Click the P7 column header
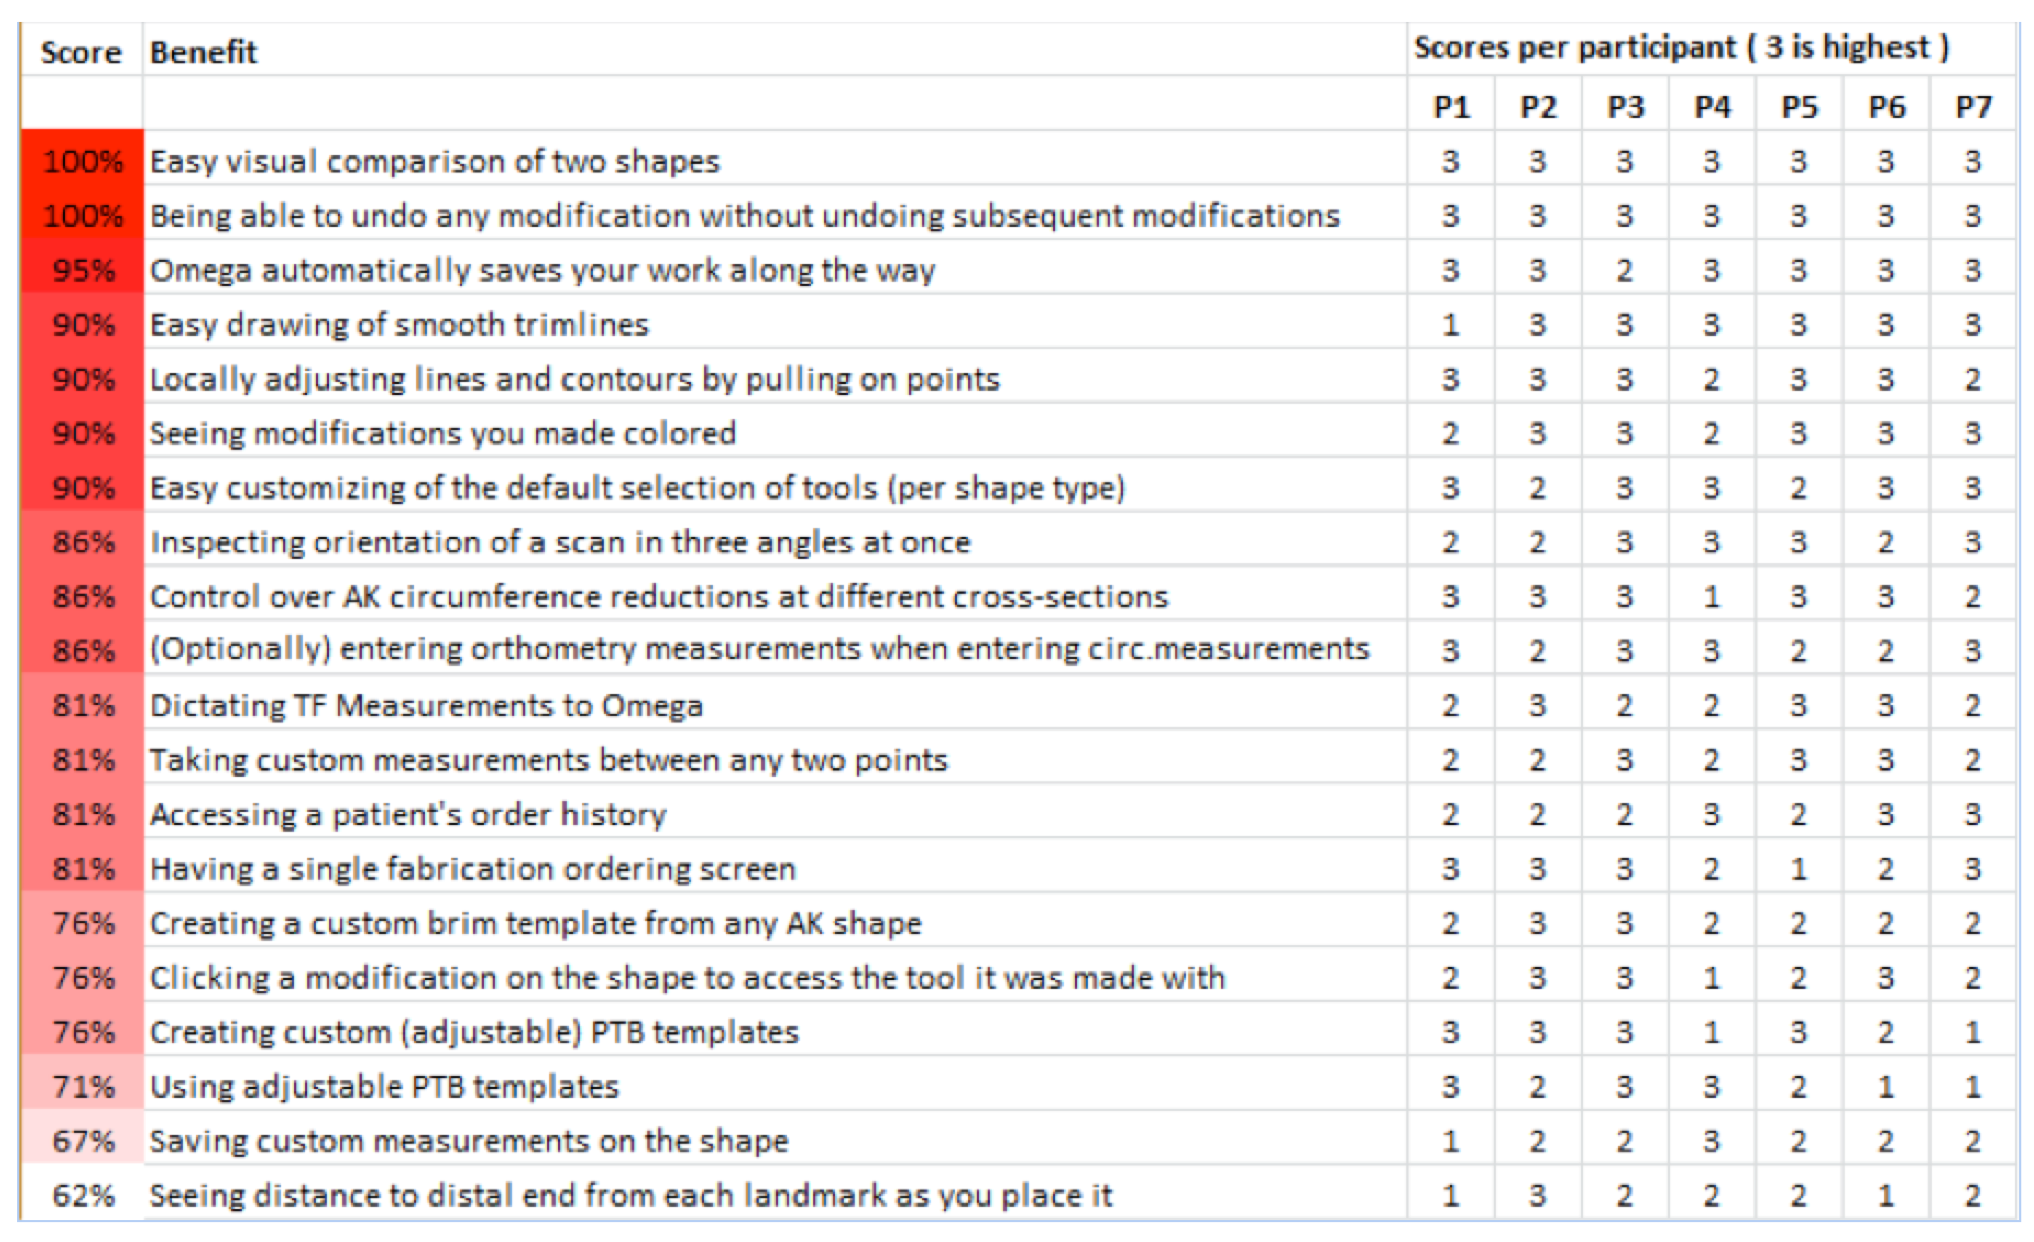Screen dimensions: 2034x1242 coord(1973,107)
